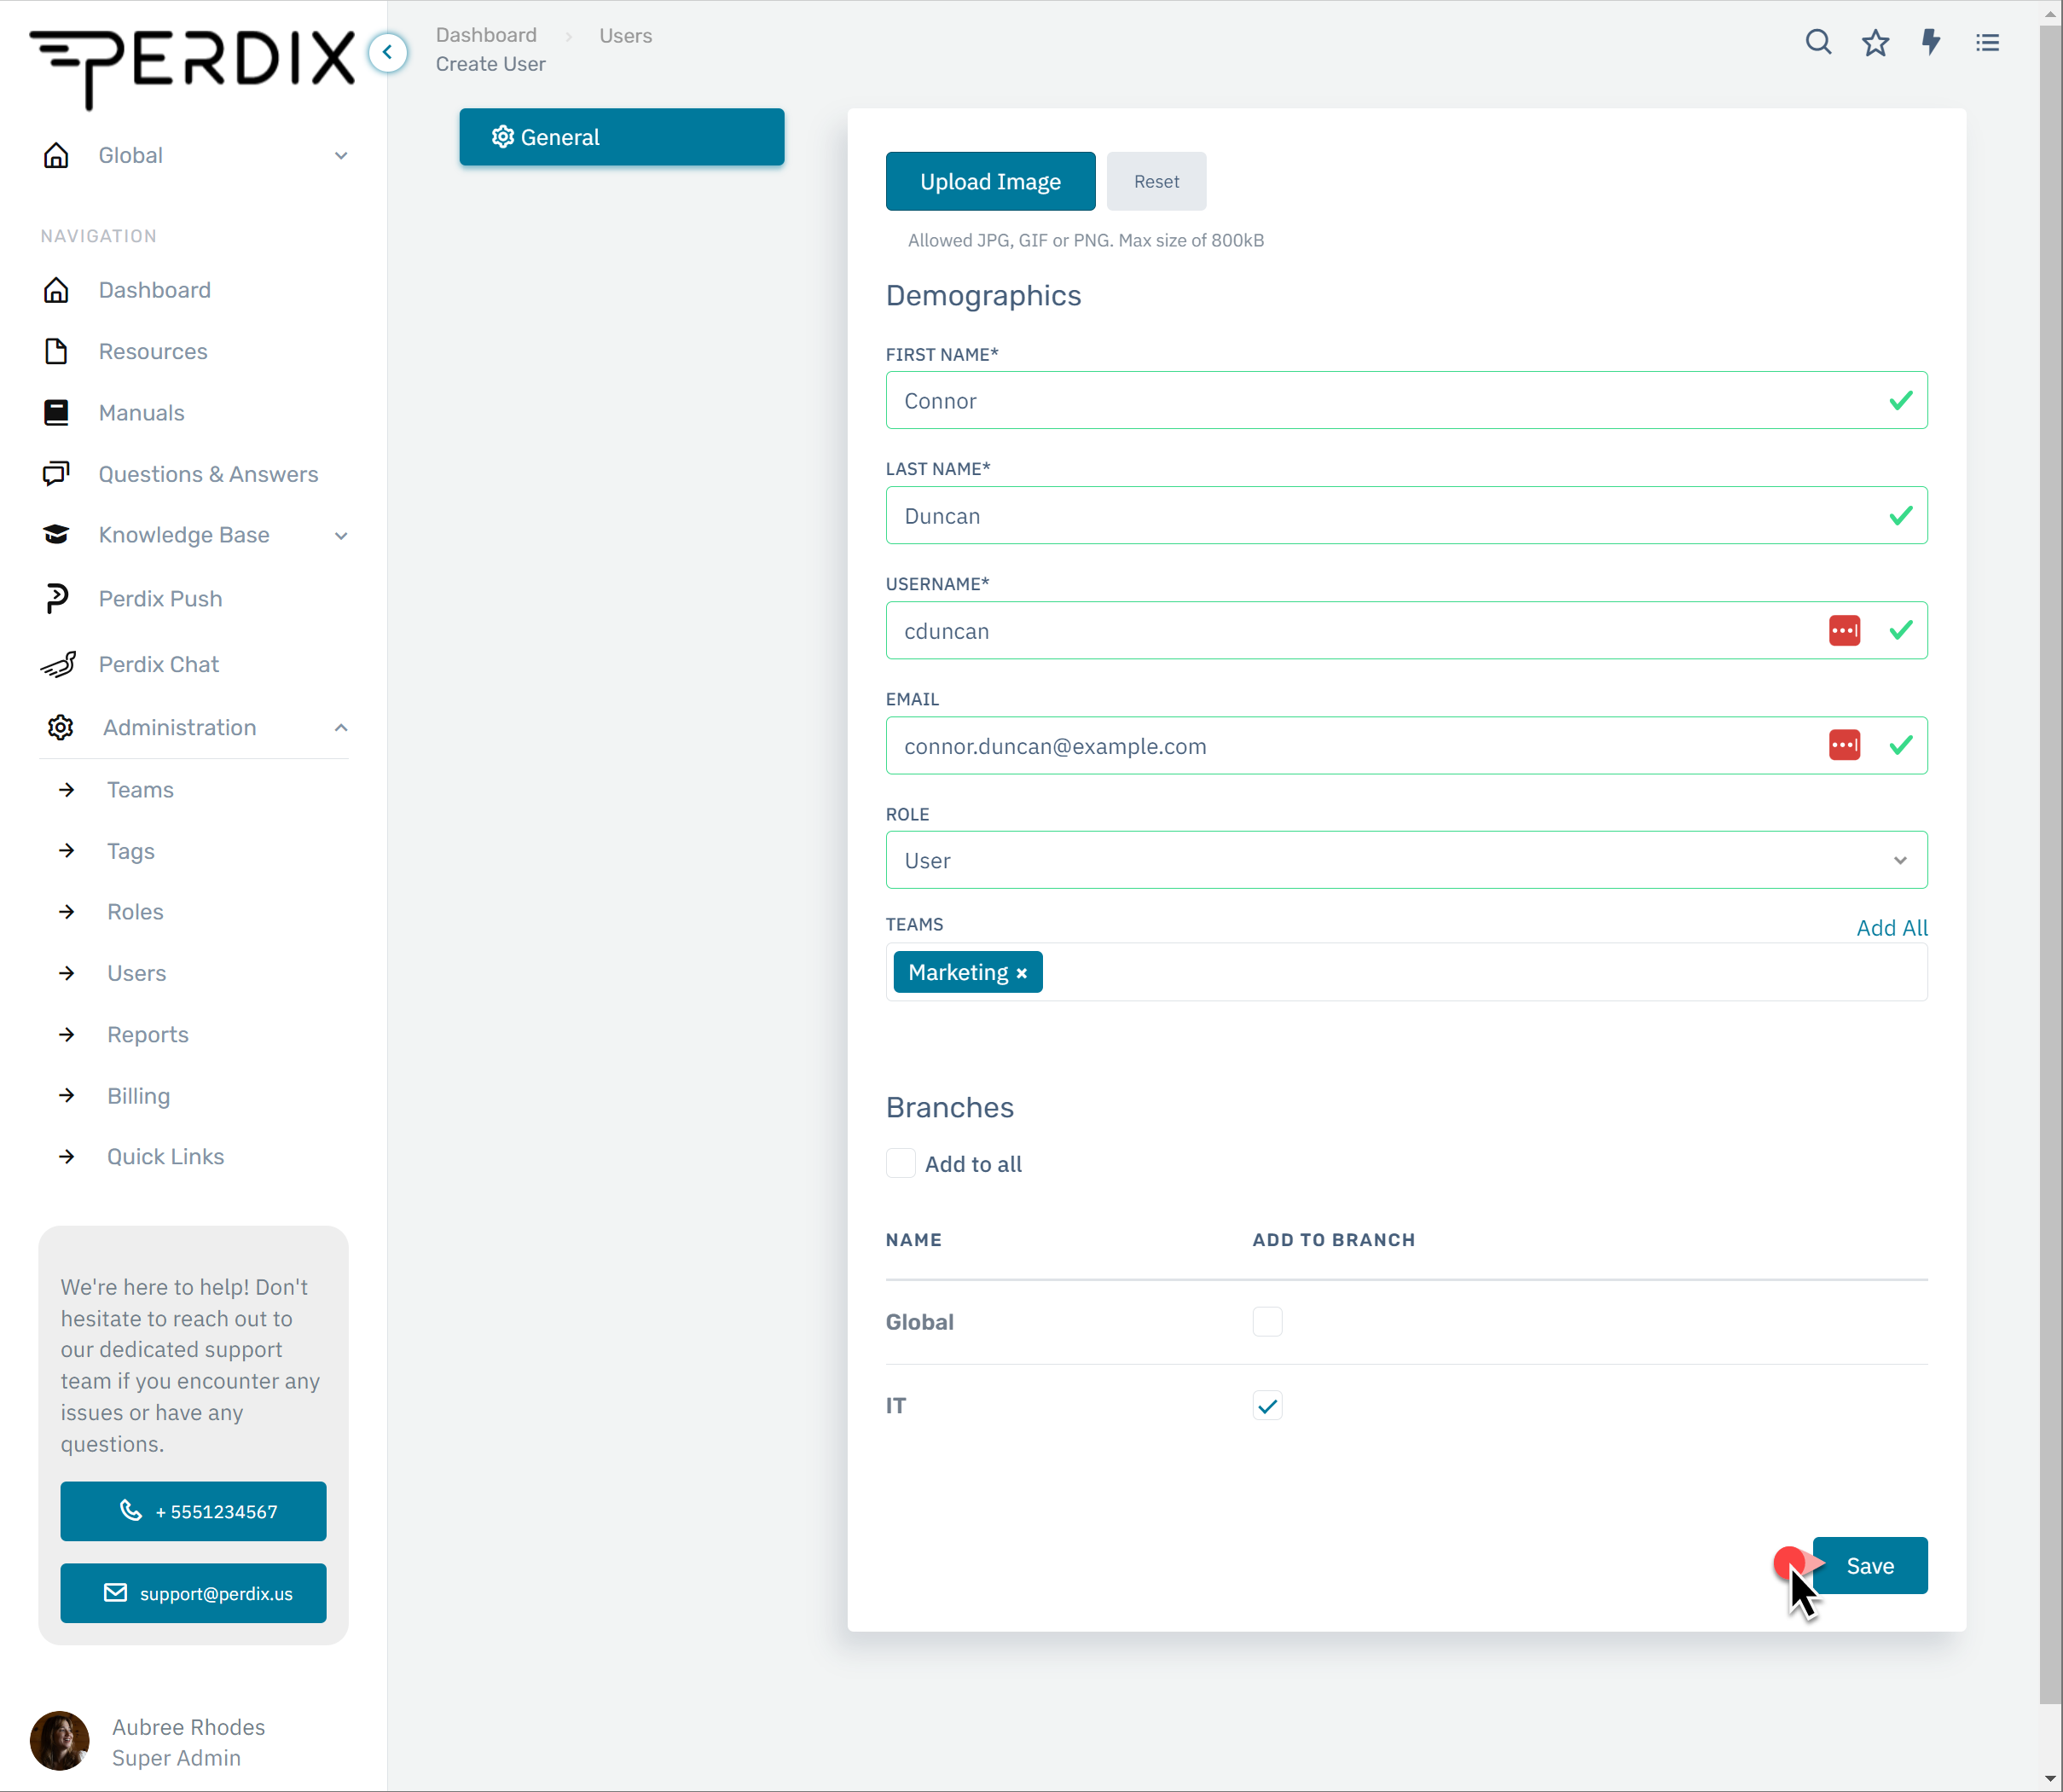Expand the Knowledge Base chevron
2063x1792 pixels.
341,536
